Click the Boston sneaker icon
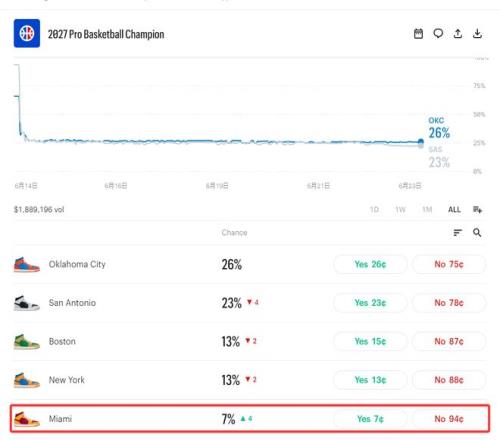This screenshot has height=440, width=500. 27,342
